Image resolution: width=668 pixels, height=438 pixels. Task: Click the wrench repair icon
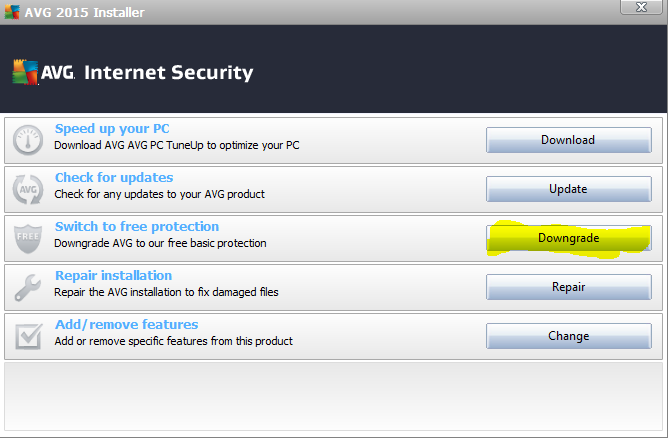(x=28, y=286)
